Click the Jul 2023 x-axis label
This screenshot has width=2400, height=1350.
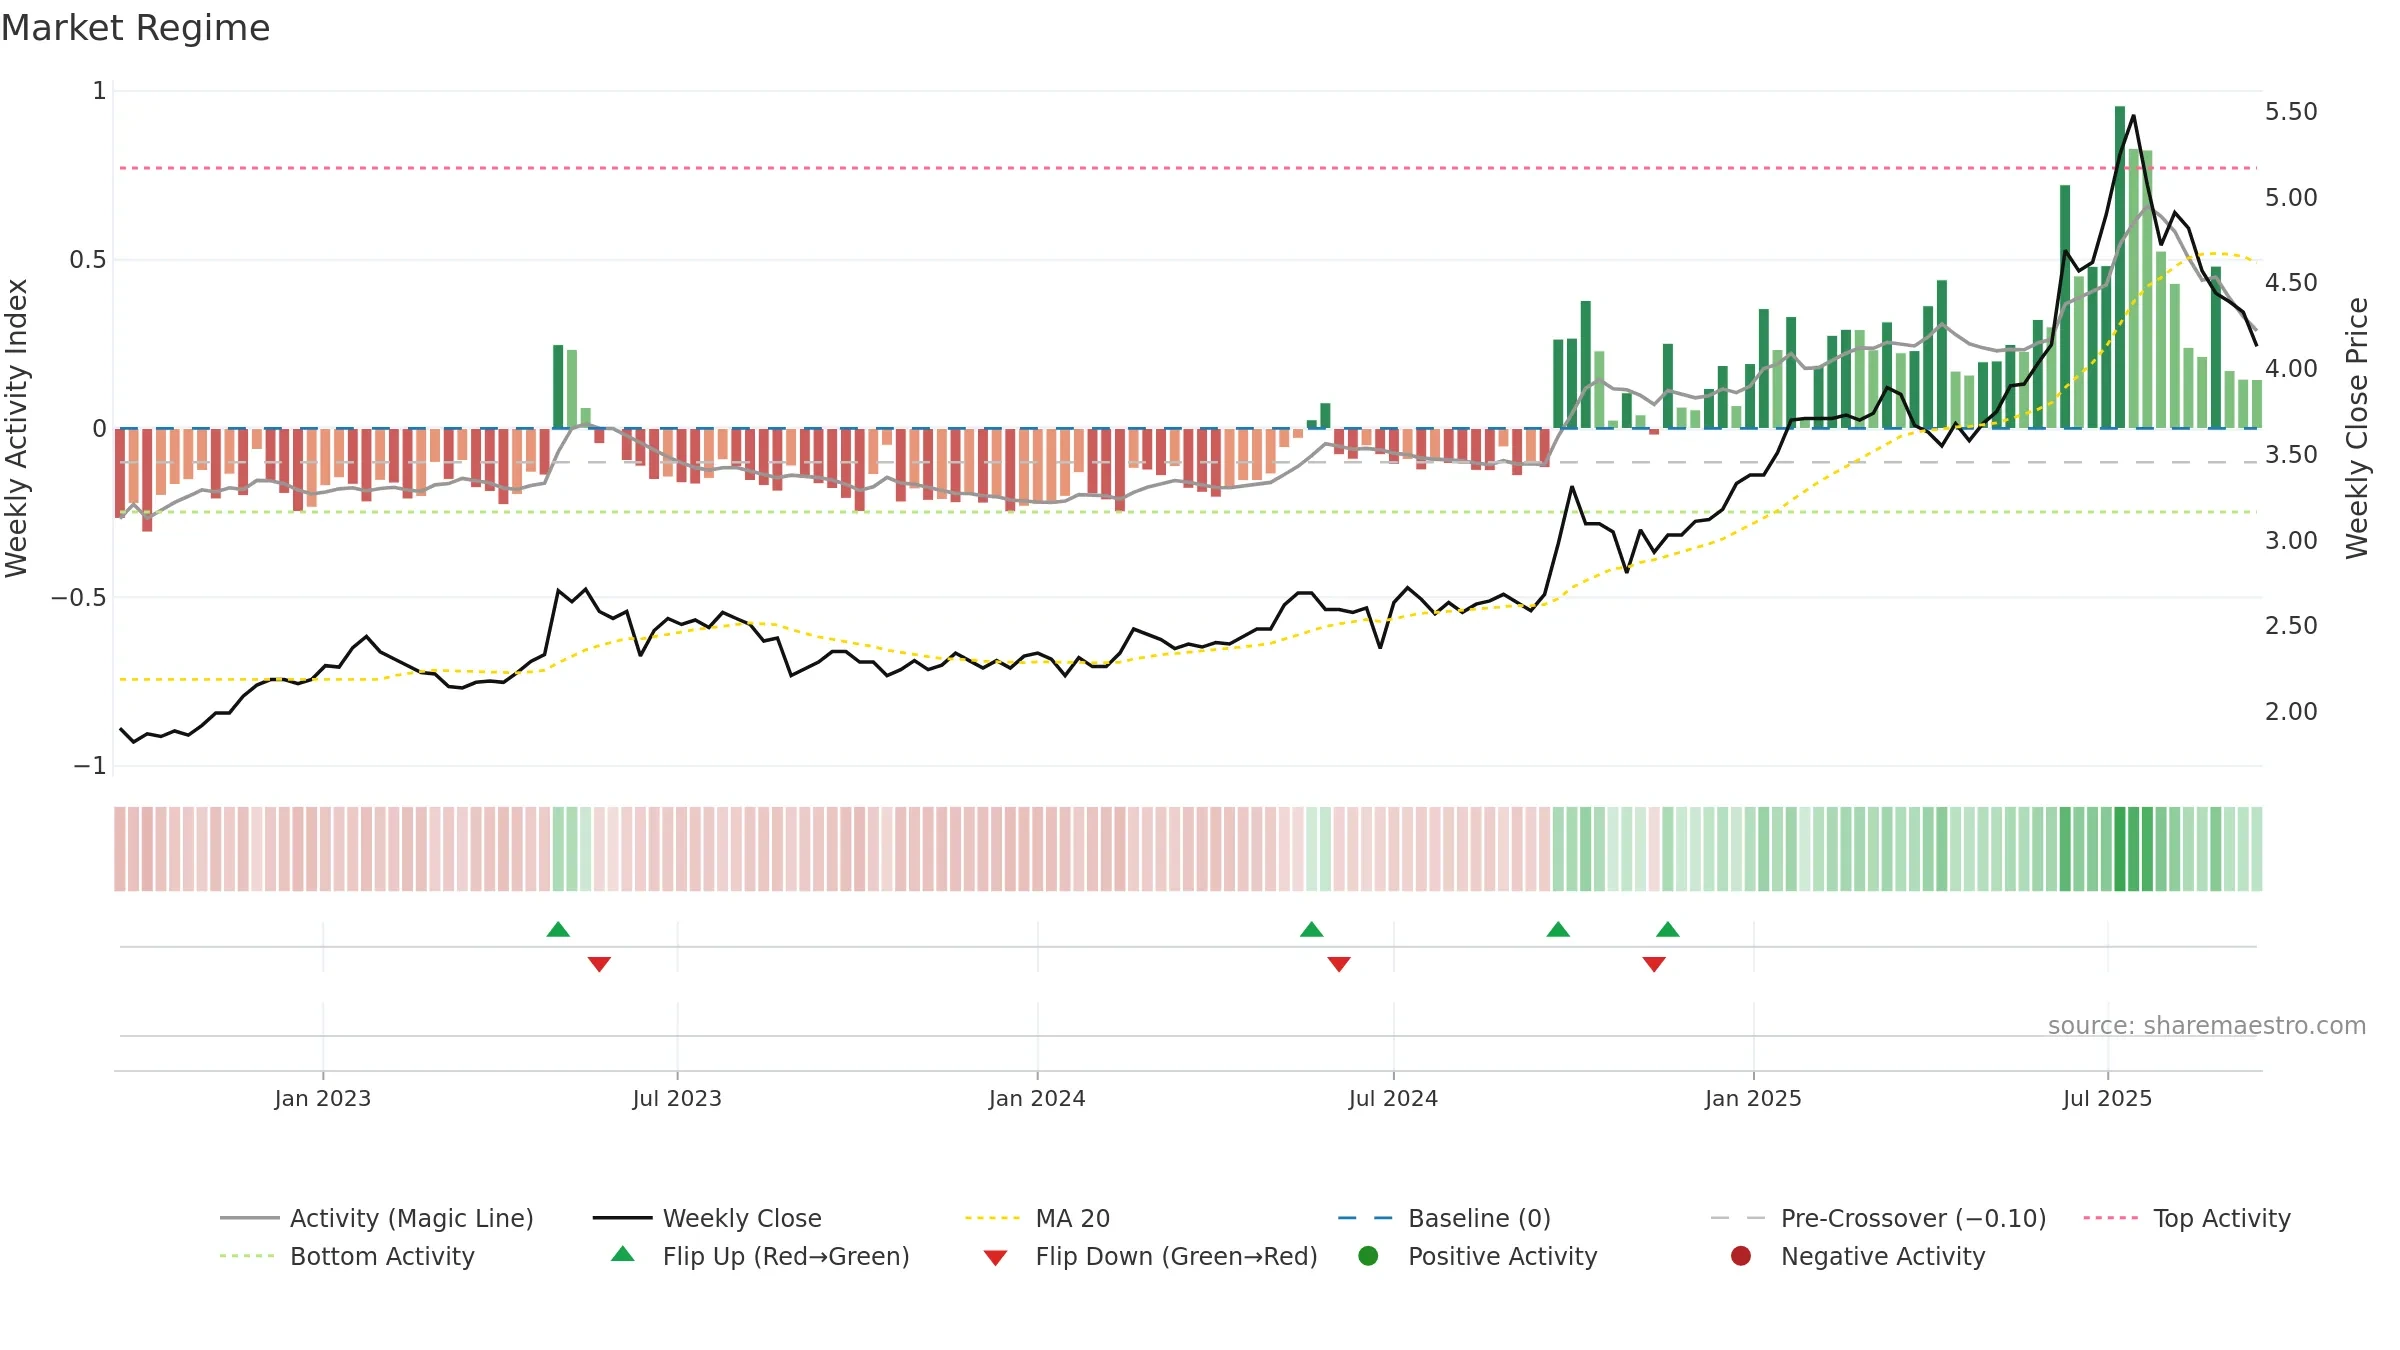(x=677, y=1099)
